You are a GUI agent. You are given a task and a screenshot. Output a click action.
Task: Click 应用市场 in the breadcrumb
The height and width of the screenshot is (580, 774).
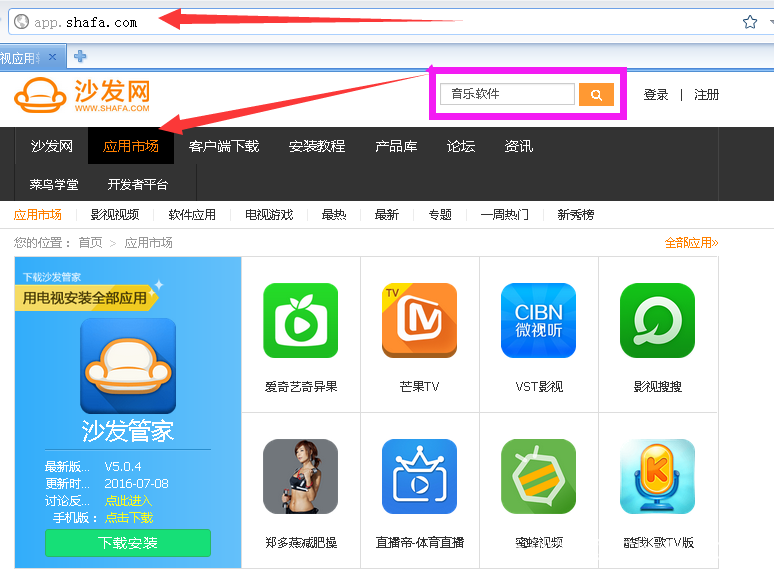tap(148, 243)
